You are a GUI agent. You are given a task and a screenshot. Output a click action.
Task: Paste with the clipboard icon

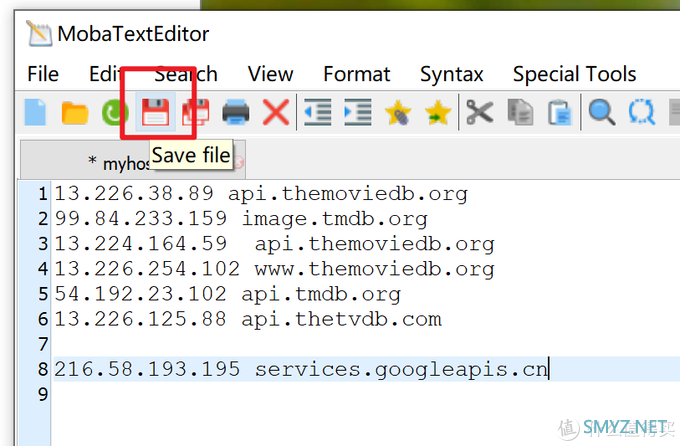click(x=559, y=112)
